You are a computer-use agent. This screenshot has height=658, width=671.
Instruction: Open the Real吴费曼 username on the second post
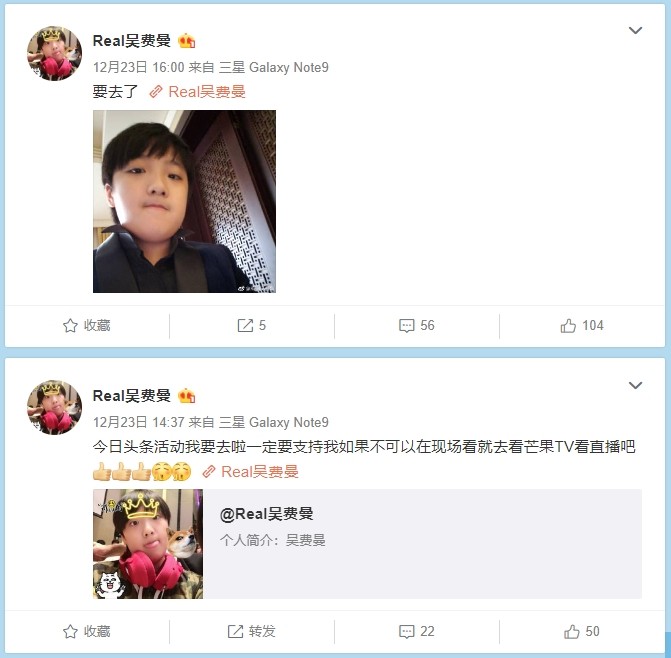131,396
